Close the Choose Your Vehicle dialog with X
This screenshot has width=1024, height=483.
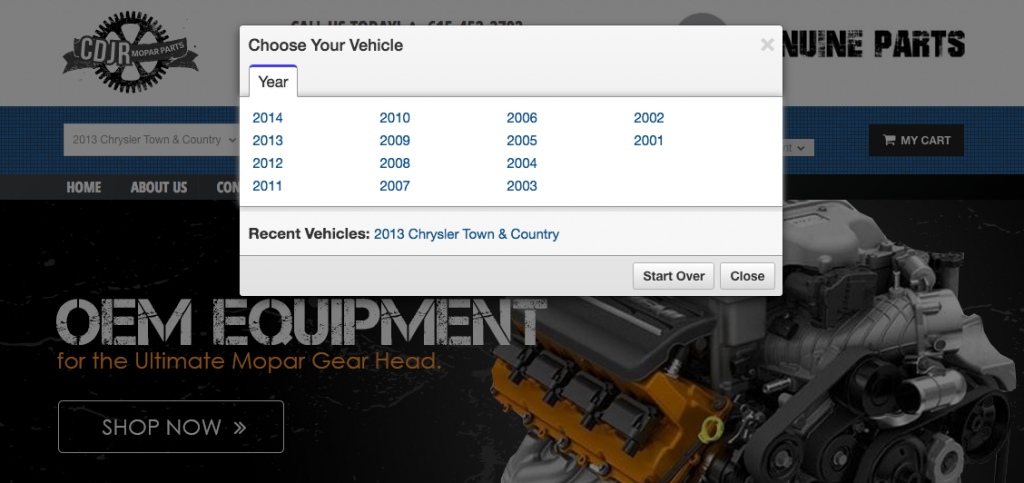pyautogui.click(x=767, y=44)
